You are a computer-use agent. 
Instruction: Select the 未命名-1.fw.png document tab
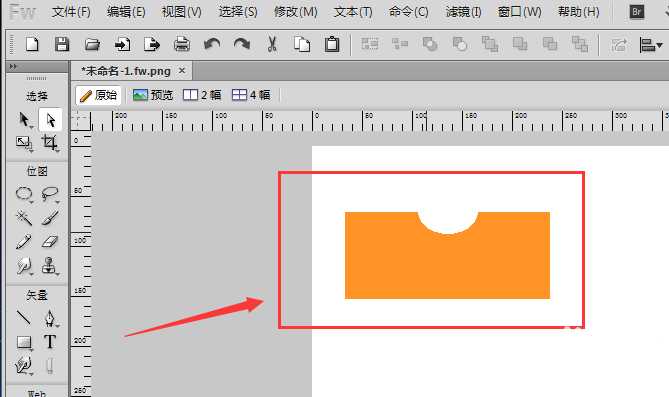point(126,71)
